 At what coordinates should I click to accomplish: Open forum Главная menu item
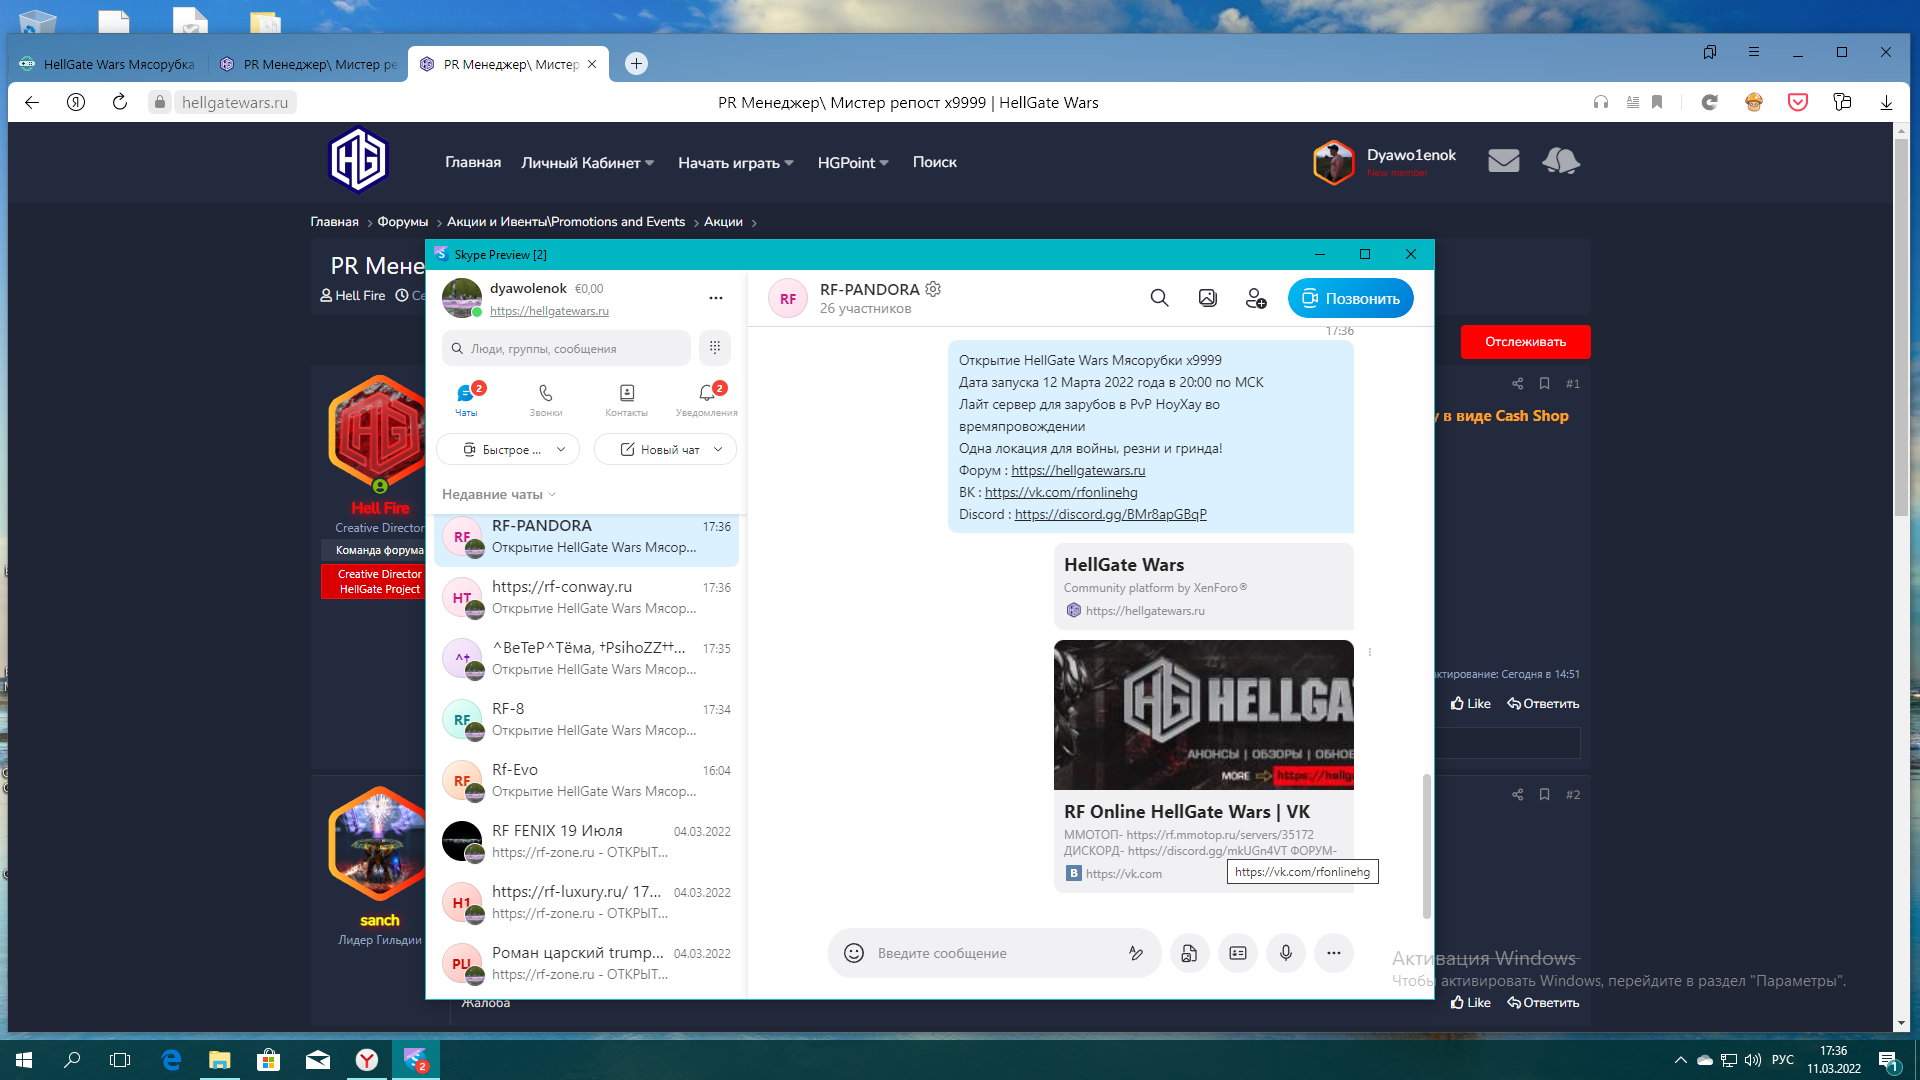tap(473, 162)
